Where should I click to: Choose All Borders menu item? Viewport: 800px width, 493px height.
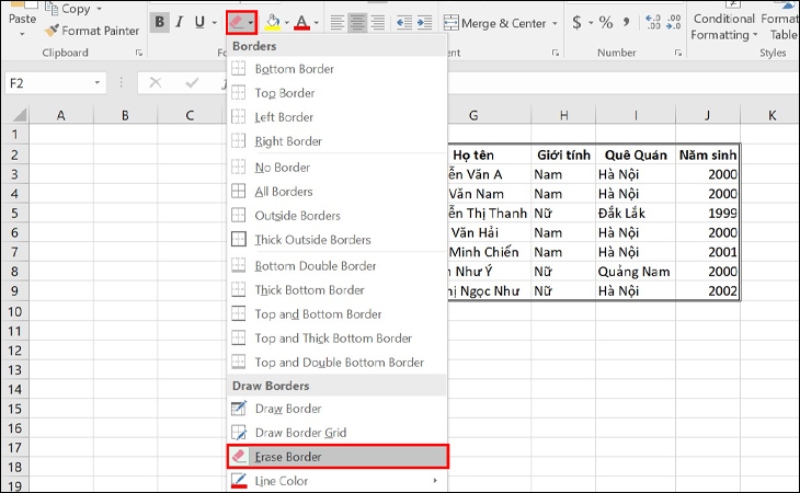pos(337,191)
